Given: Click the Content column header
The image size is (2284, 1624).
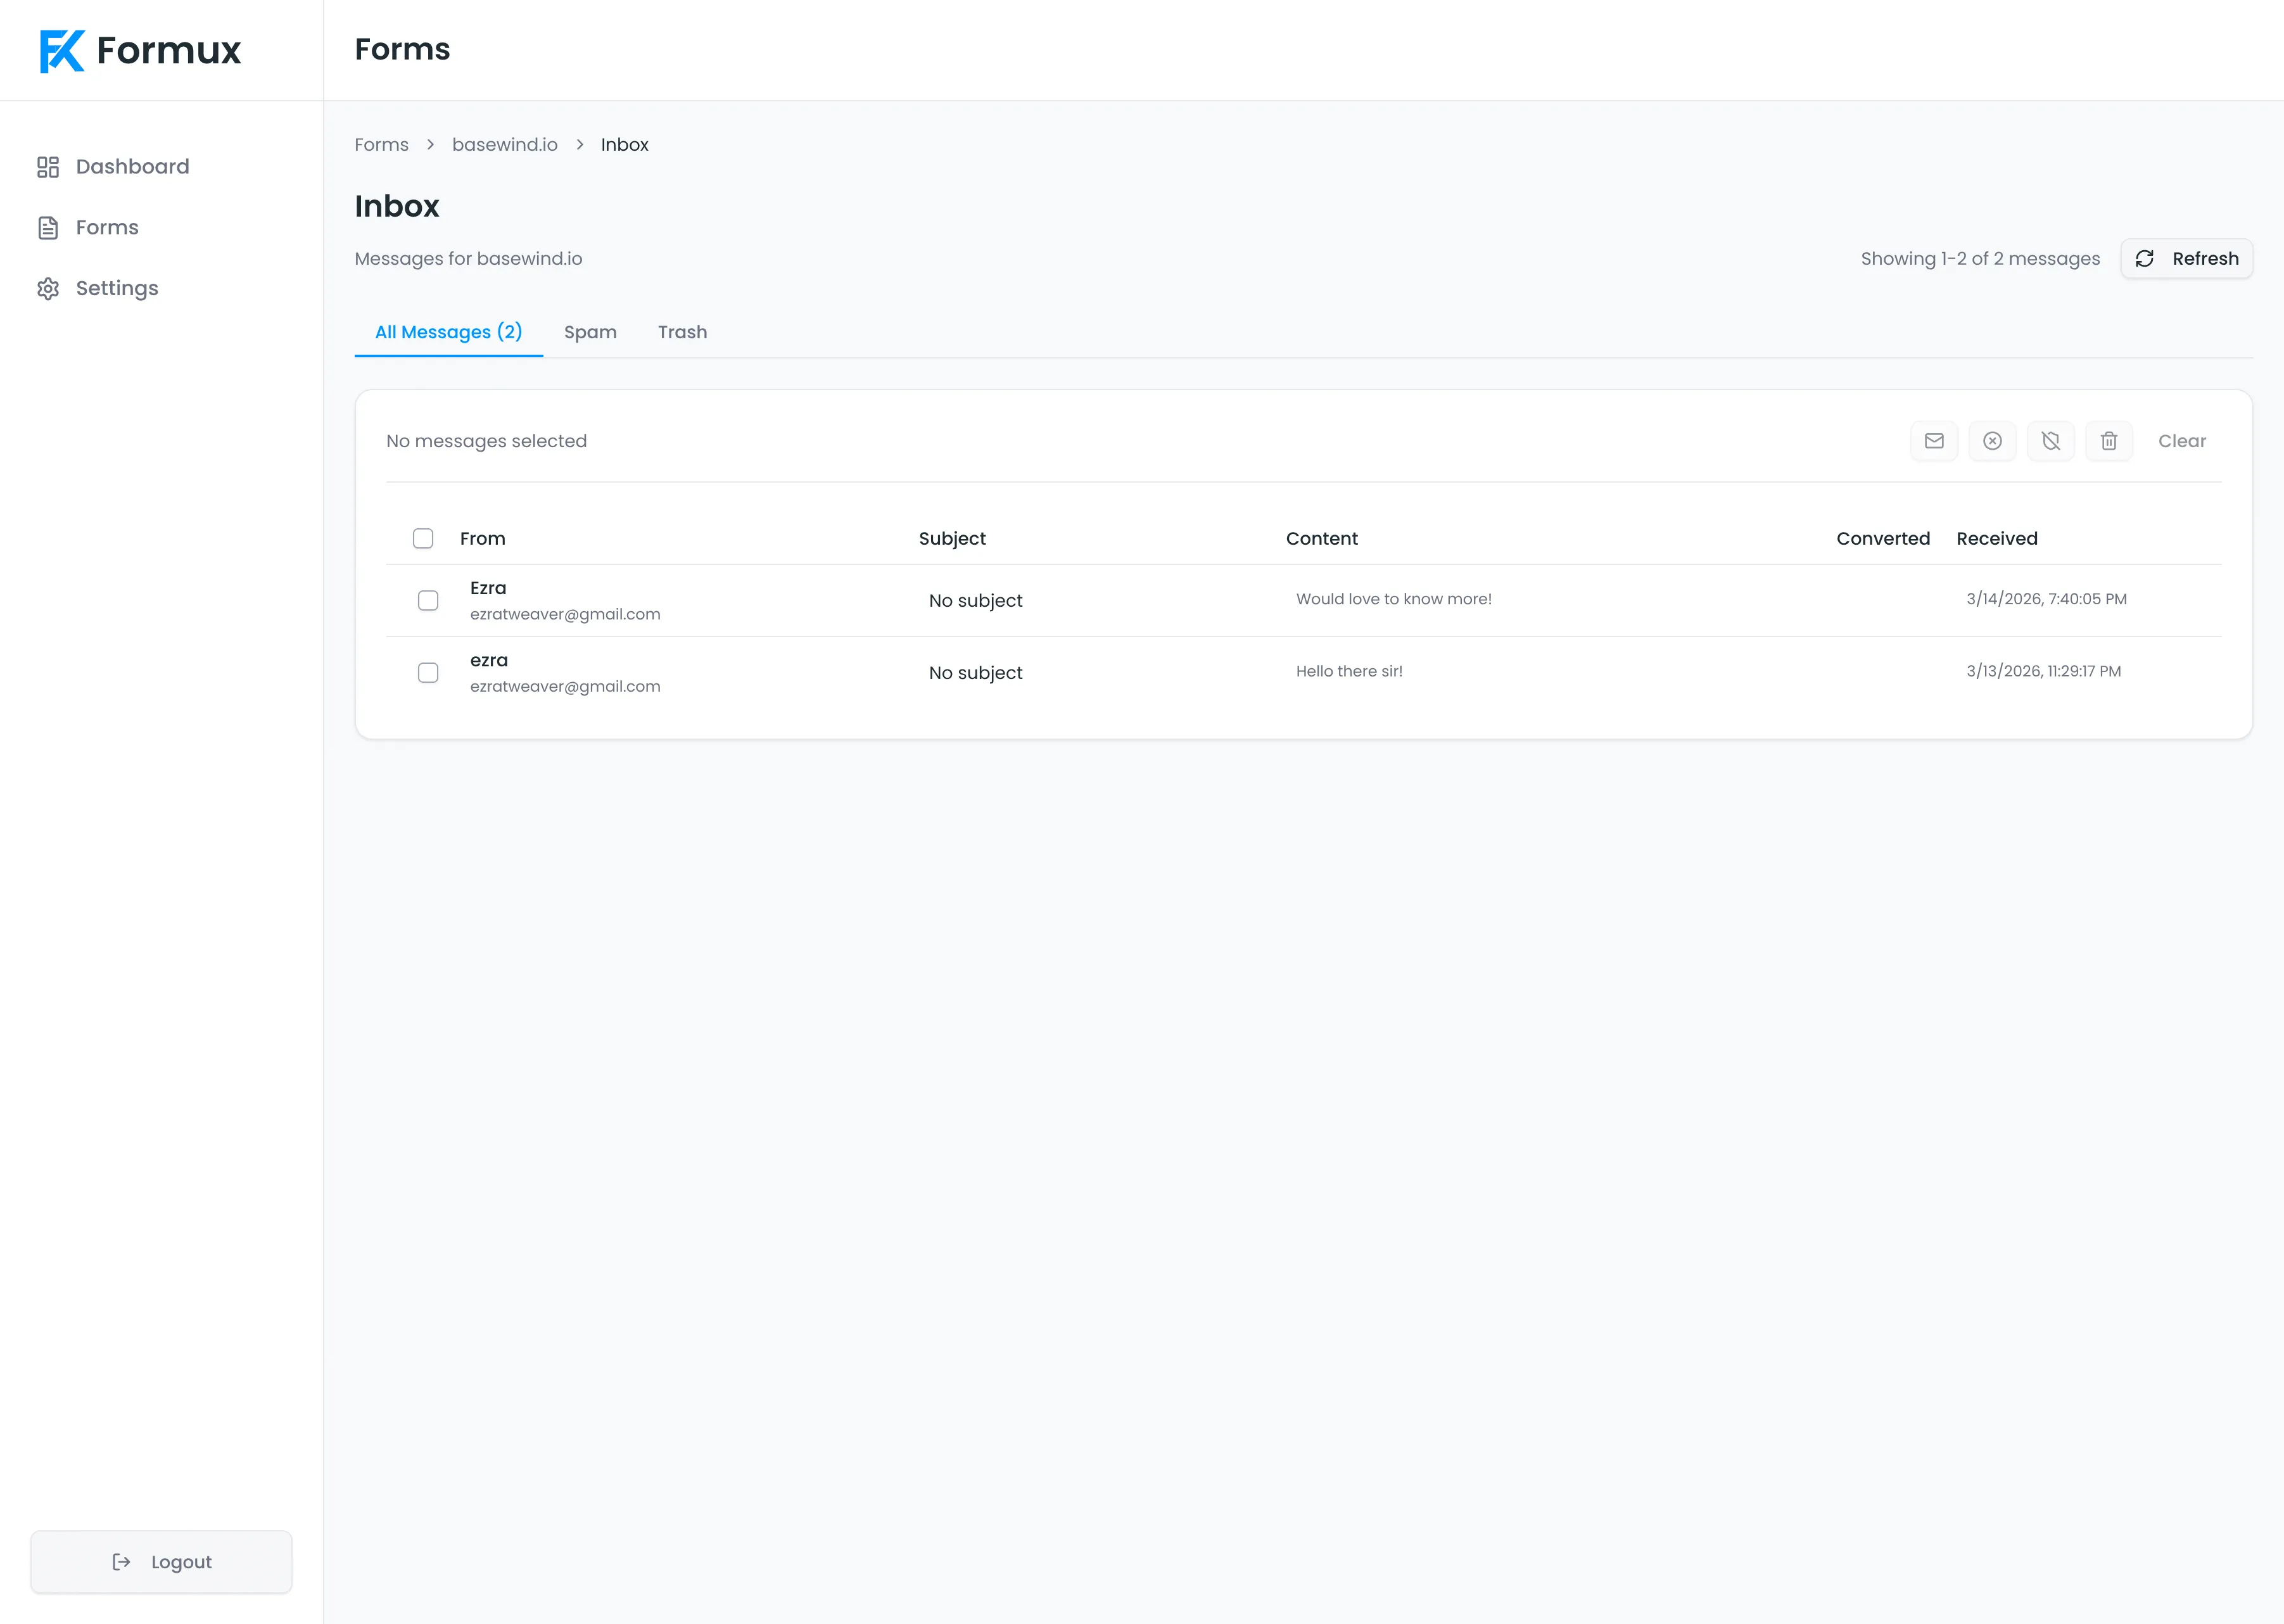Looking at the screenshot, I should coord(1321,539).
